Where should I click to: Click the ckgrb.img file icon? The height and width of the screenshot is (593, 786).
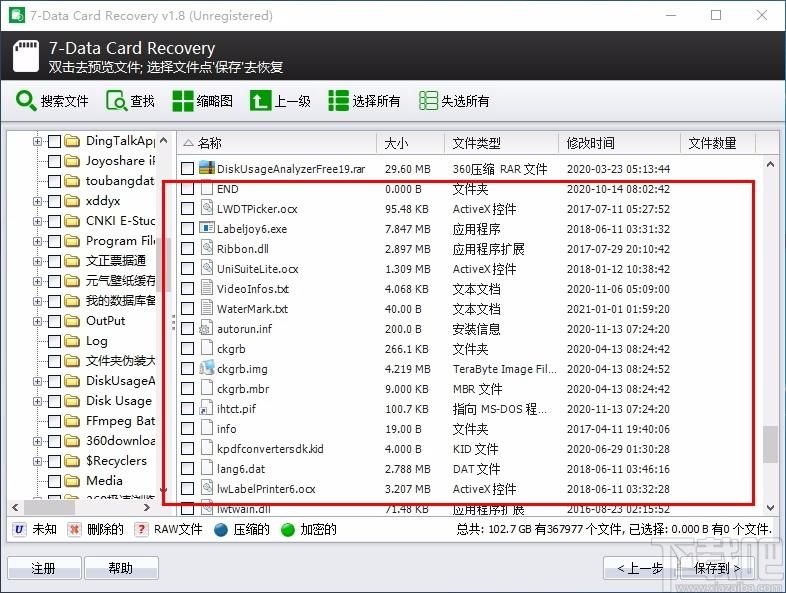[207, 368]
